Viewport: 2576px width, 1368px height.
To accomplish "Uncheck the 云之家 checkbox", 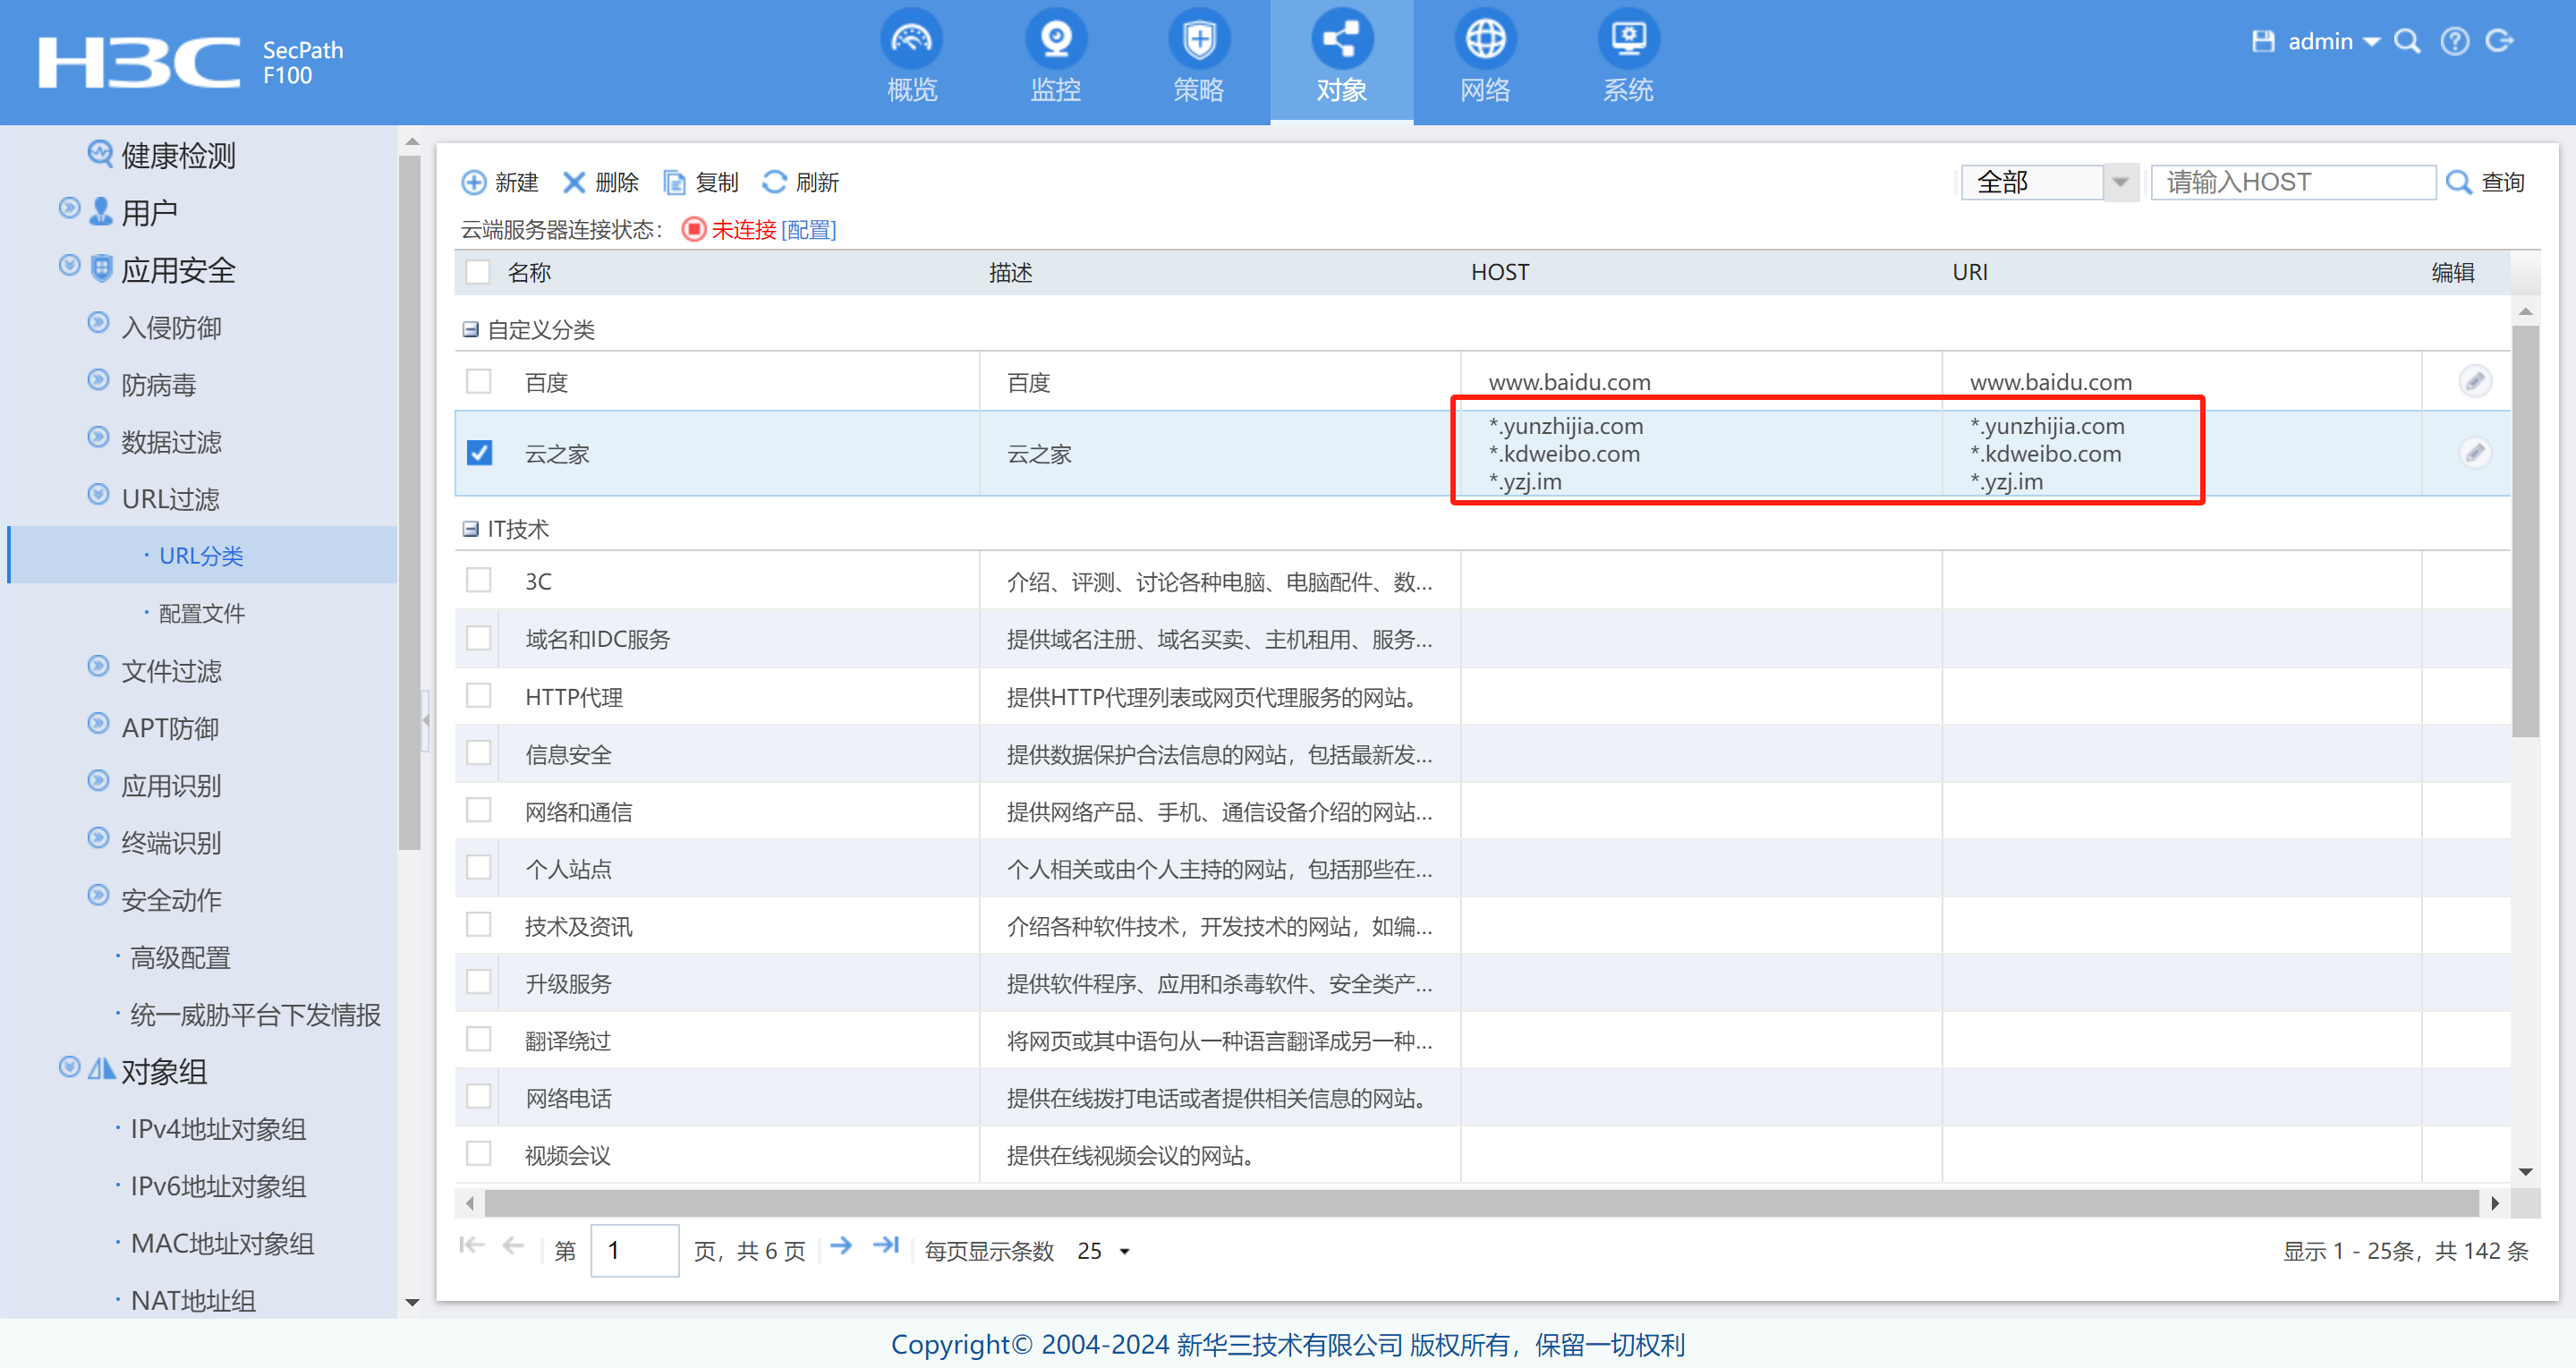I will (x=479, y=453).
